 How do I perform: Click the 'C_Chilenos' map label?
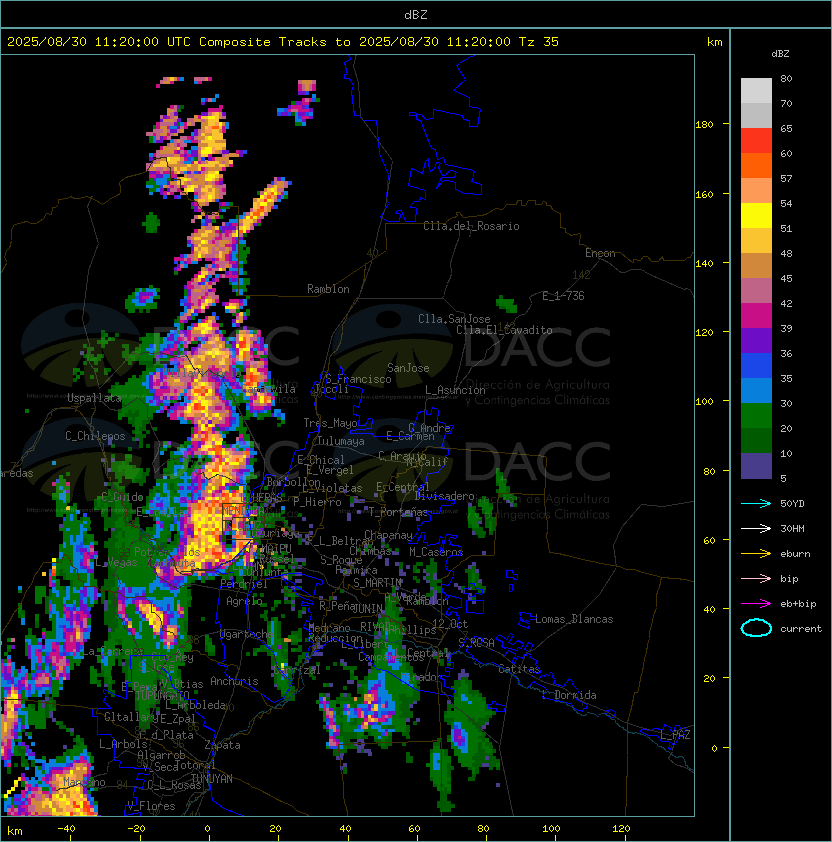95,436
